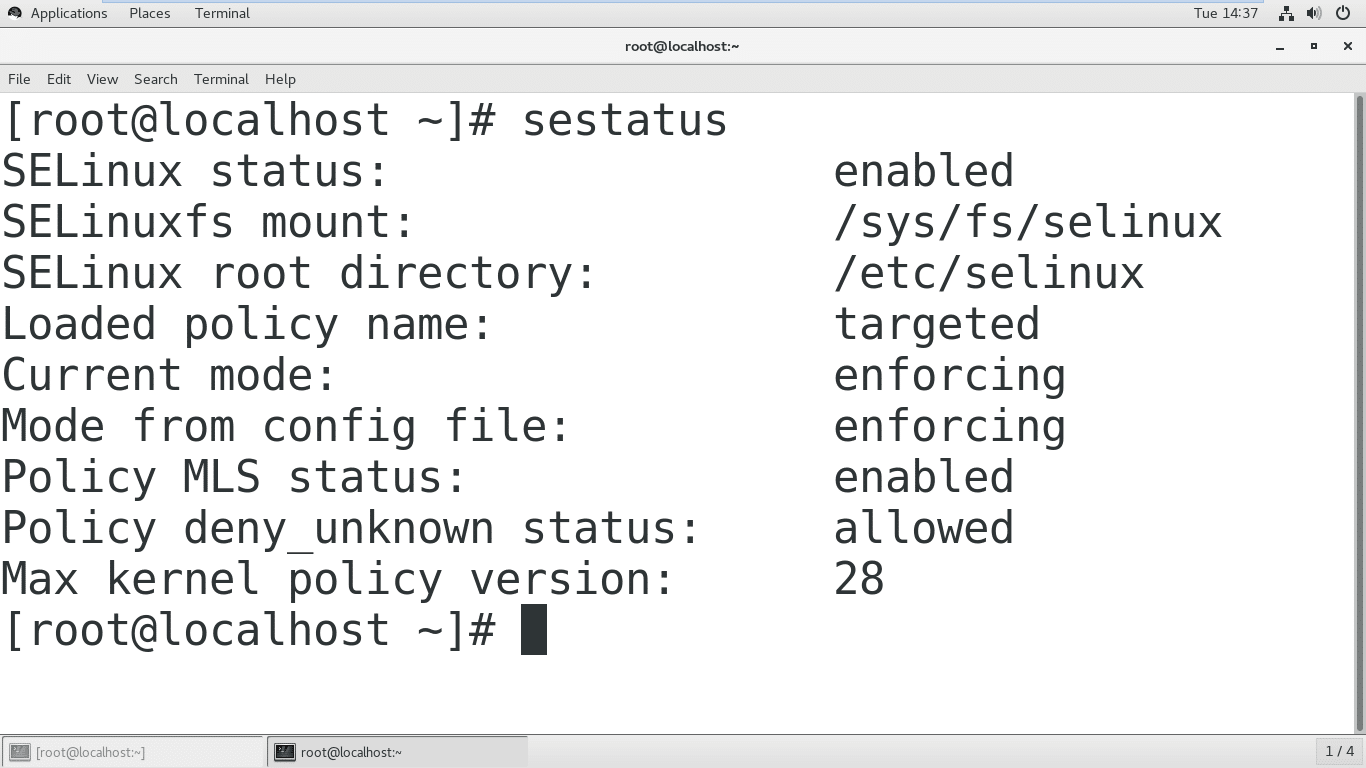Maximize the terminal window
1366x768 pixels.
[x=1314, y=46]
